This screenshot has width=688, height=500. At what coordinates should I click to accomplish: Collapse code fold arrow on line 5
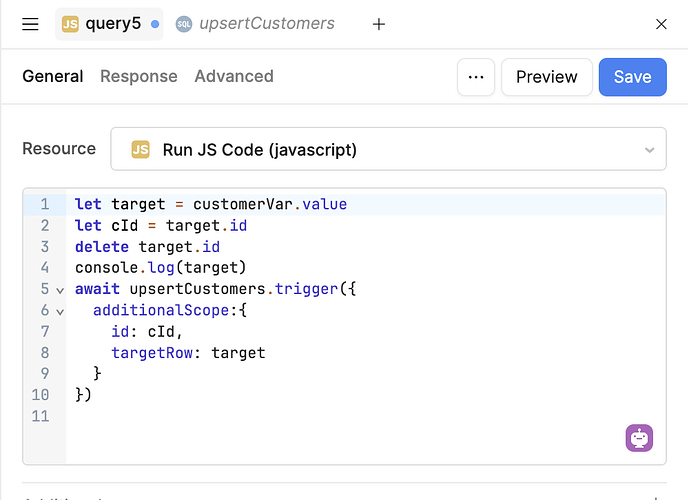(60, 290)
